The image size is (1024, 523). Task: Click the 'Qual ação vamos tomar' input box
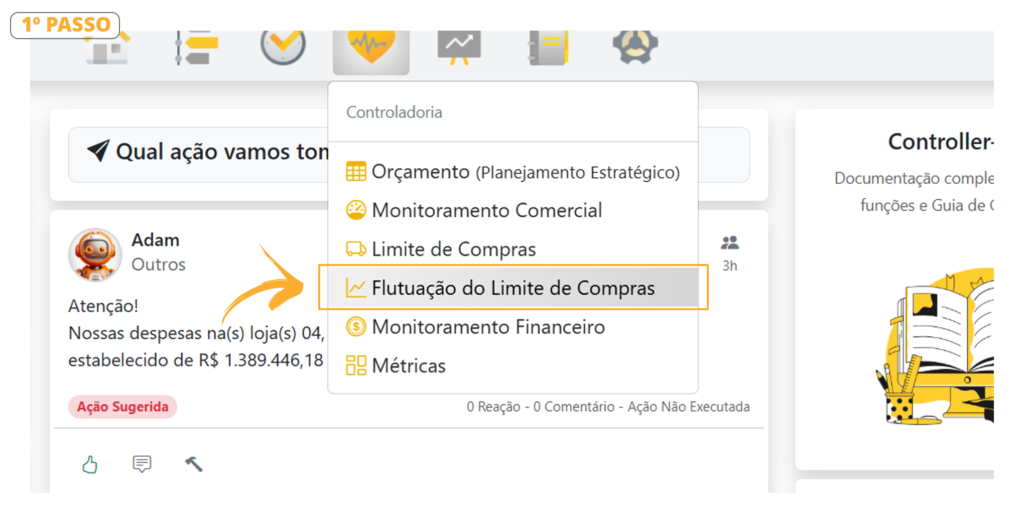click(x=409, y=155)
